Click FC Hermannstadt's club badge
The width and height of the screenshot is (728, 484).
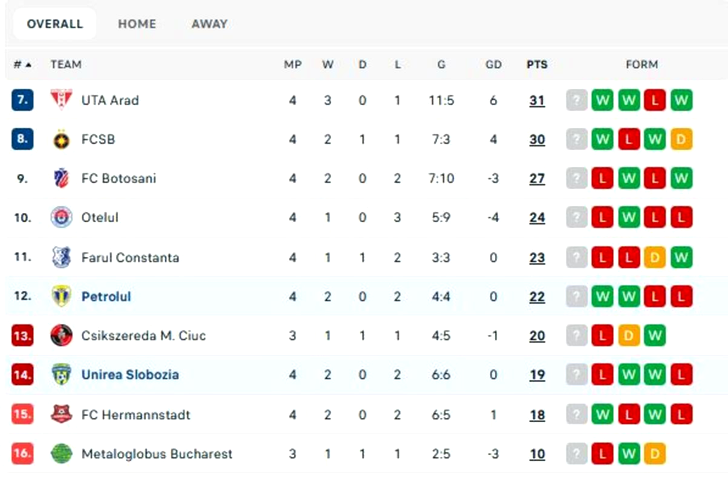pos(61,415)
